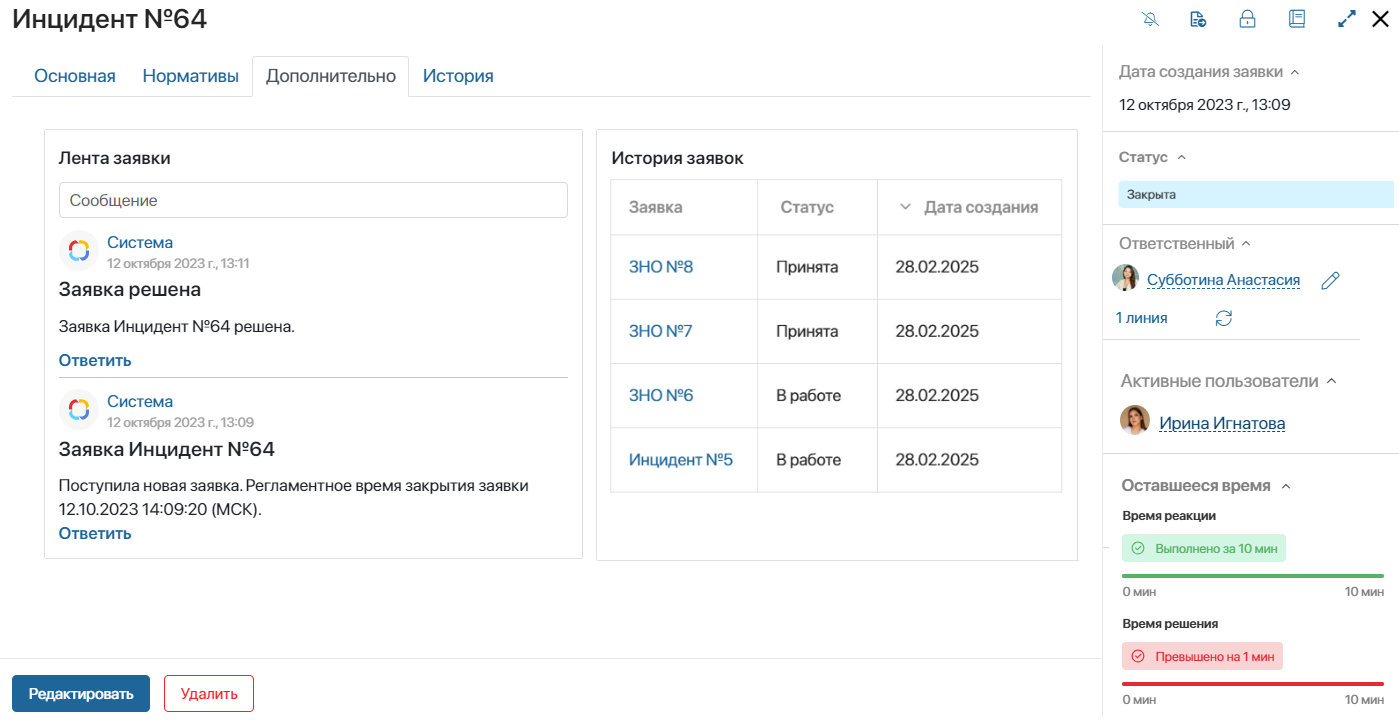Collapse the Ответственный section
The height and width of the screenshot is (721, 1399).
(1246, 244)
